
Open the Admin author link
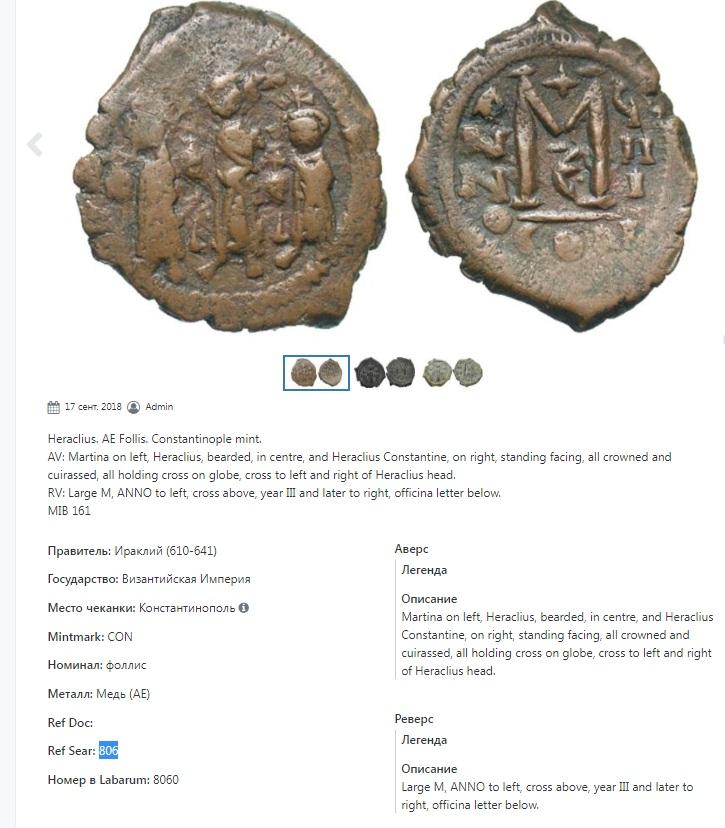point(159,407)
